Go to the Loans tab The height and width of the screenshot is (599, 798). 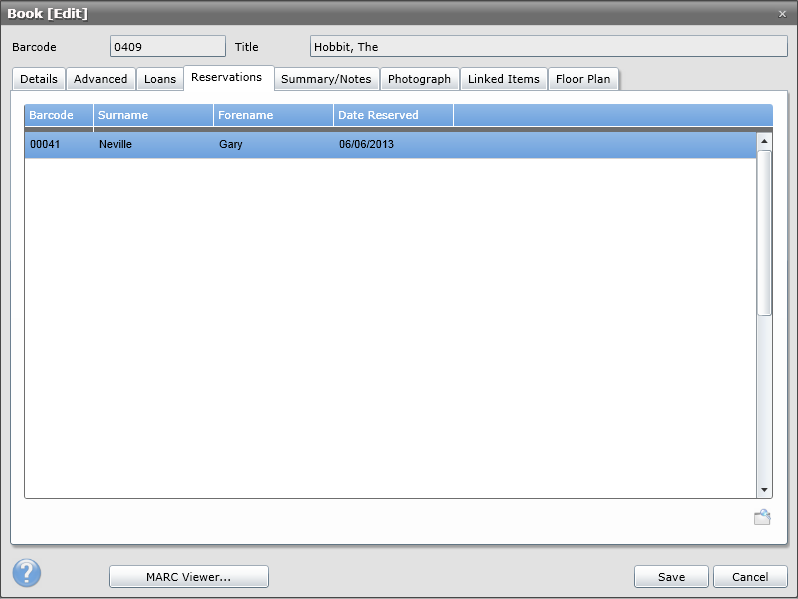click(x=160, y=79)
